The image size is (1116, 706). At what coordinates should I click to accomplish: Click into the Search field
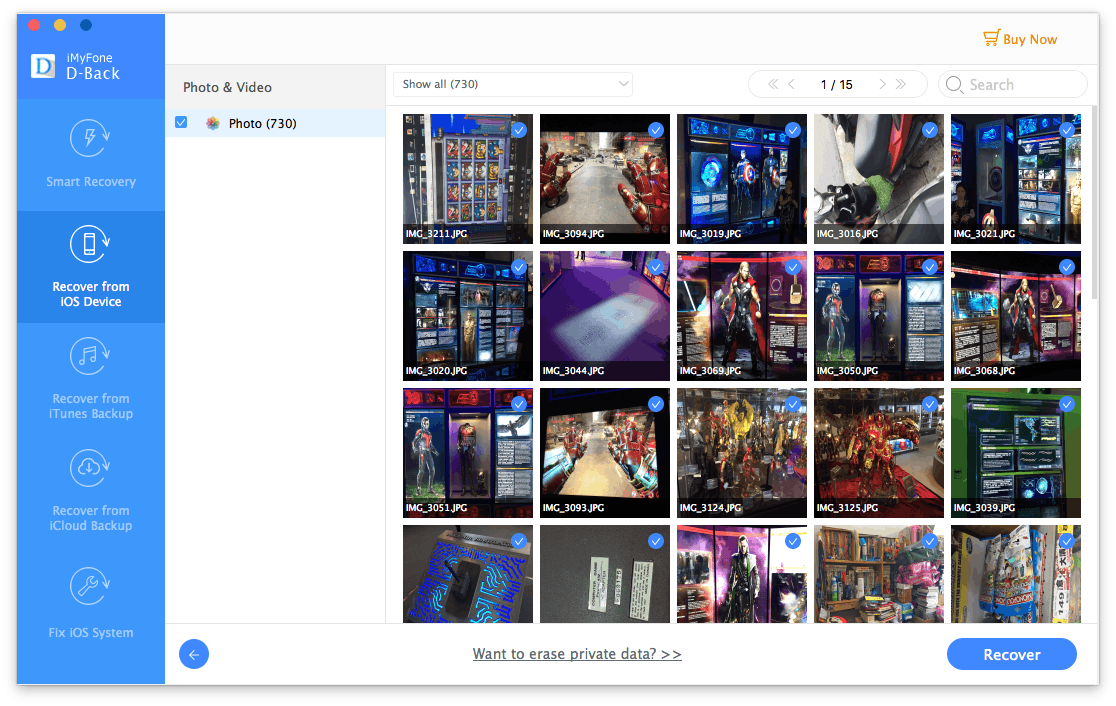point(1013,85)
